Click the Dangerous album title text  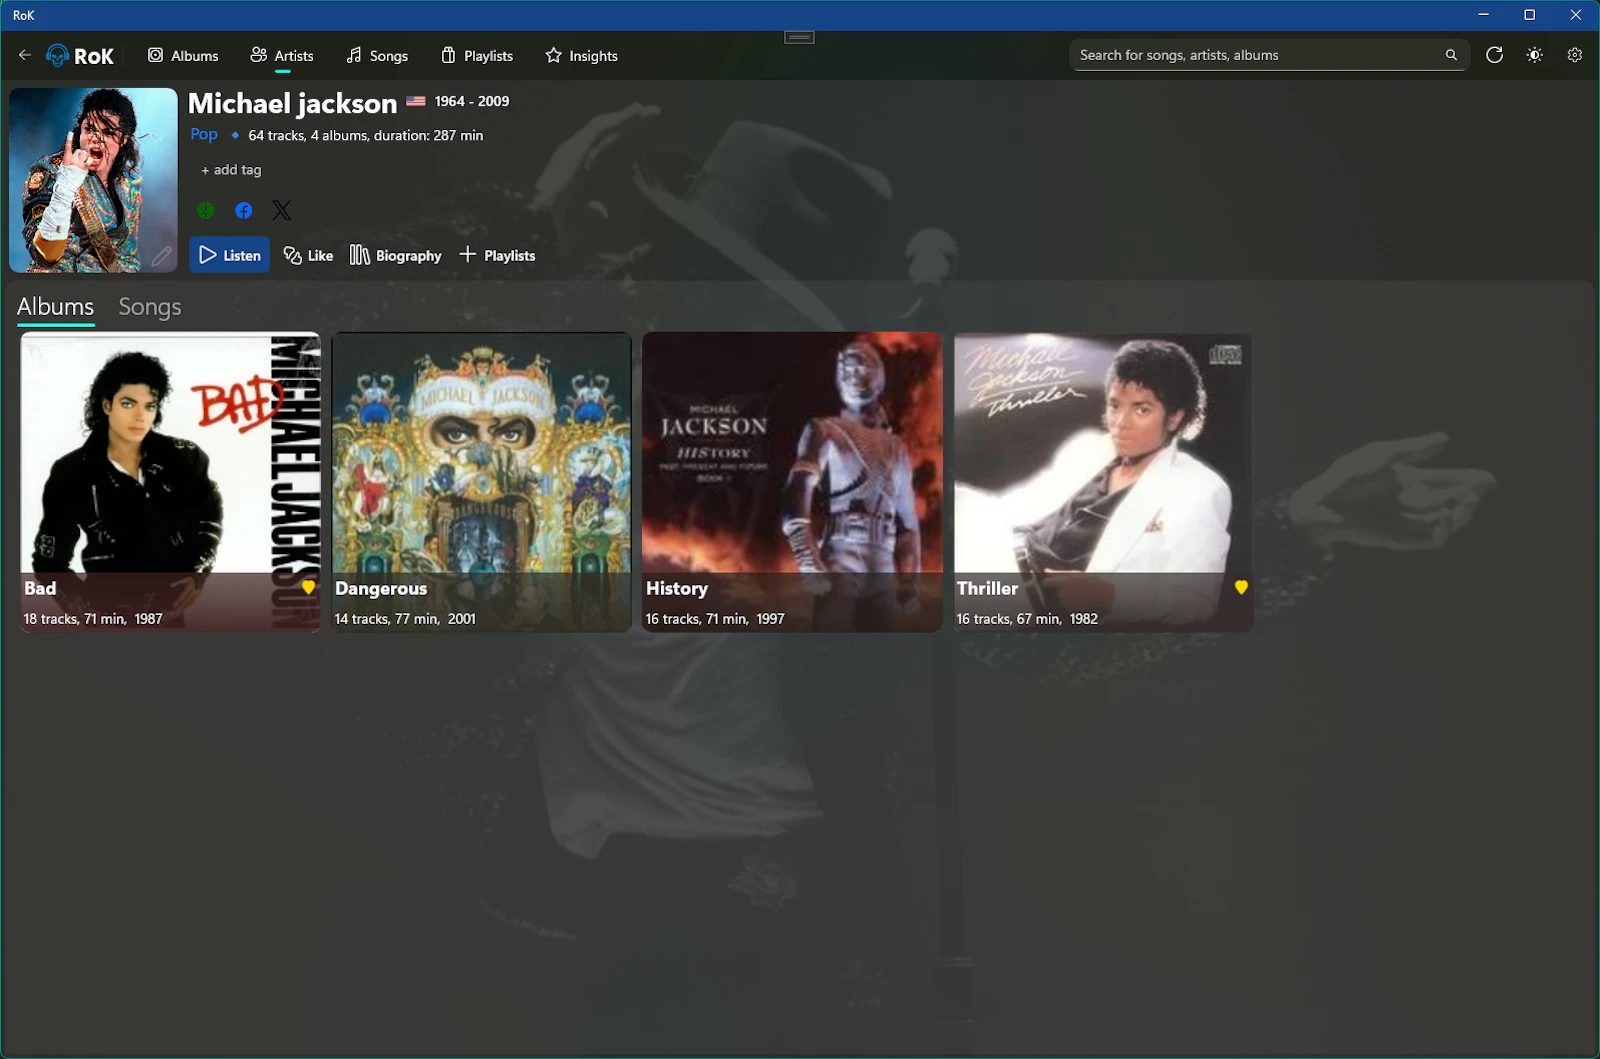tap(381, 589)
